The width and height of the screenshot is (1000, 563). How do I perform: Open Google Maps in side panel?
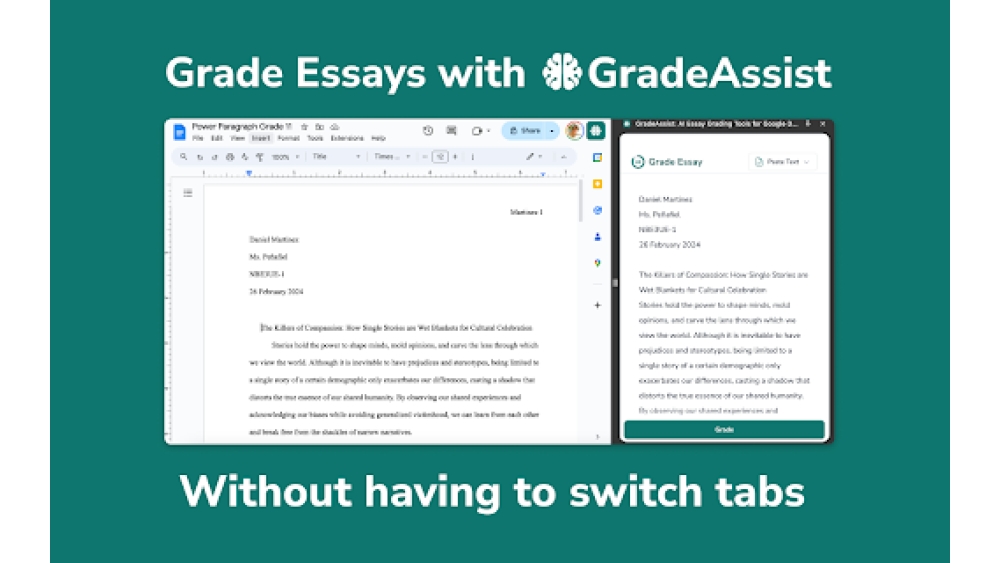[597, 263]
